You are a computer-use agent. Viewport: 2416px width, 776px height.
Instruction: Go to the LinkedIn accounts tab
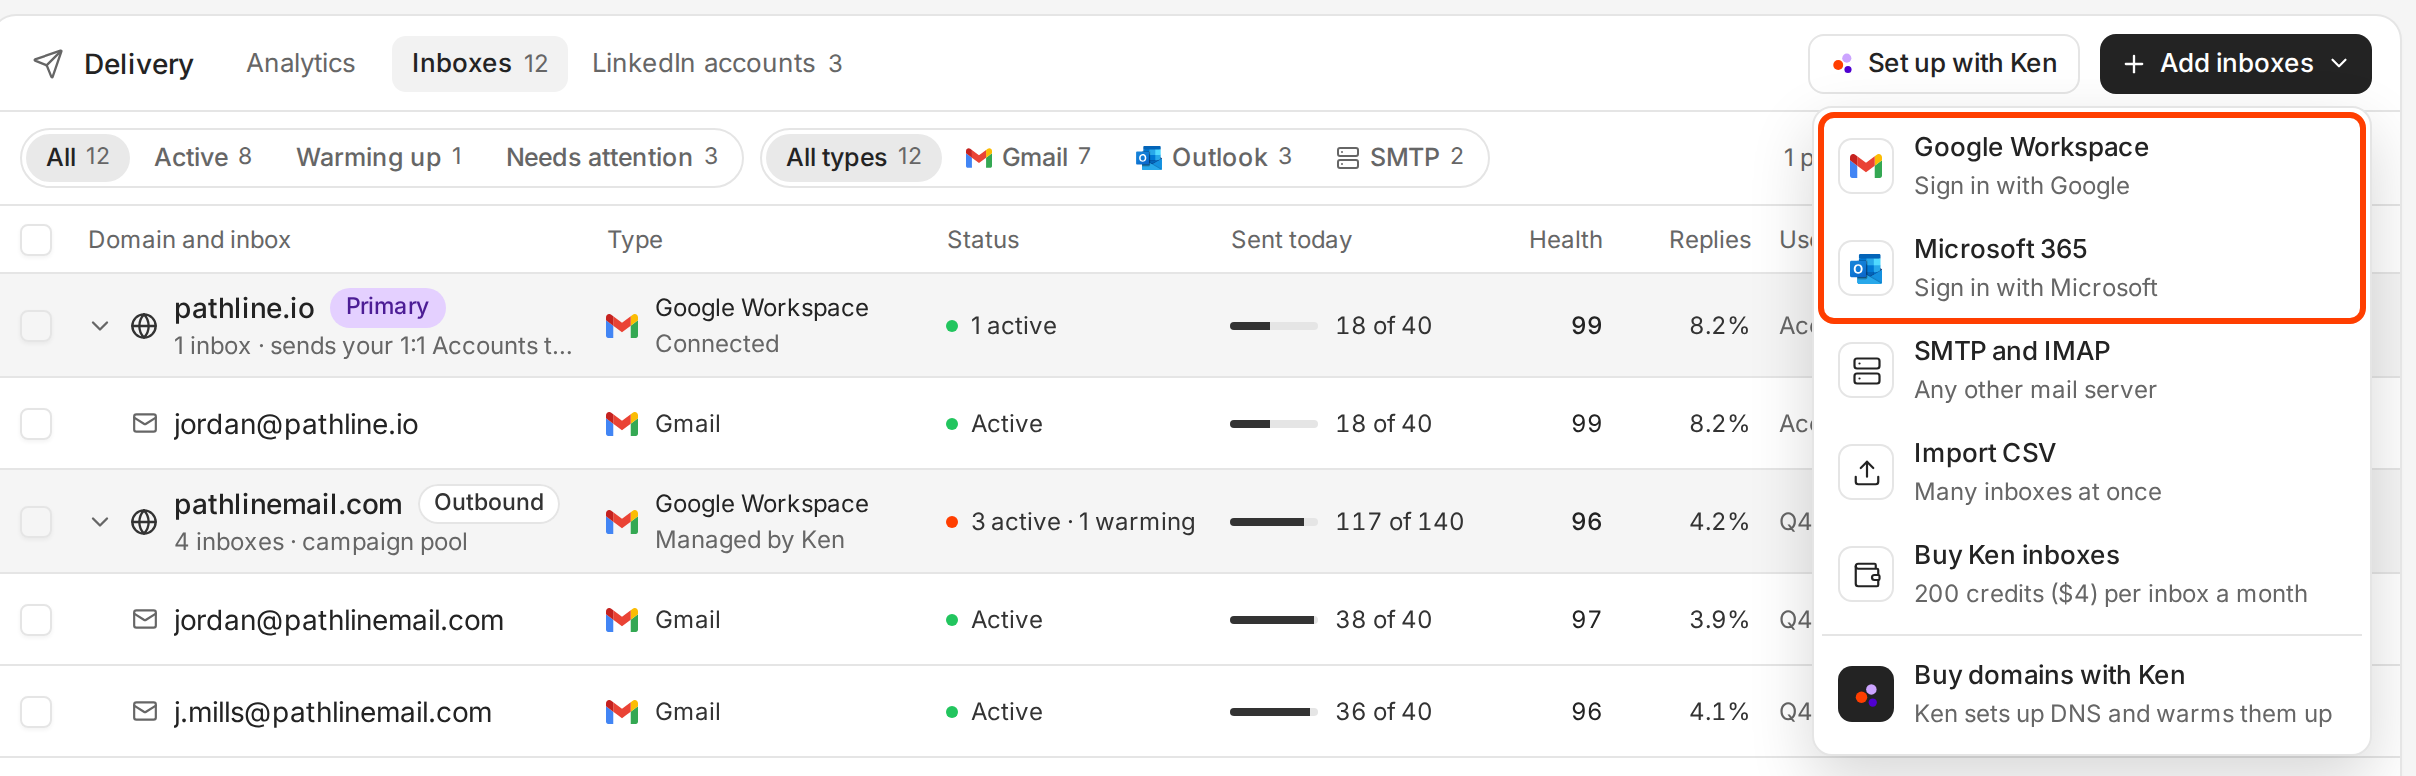pyautogui.click(x=717, y=64)
